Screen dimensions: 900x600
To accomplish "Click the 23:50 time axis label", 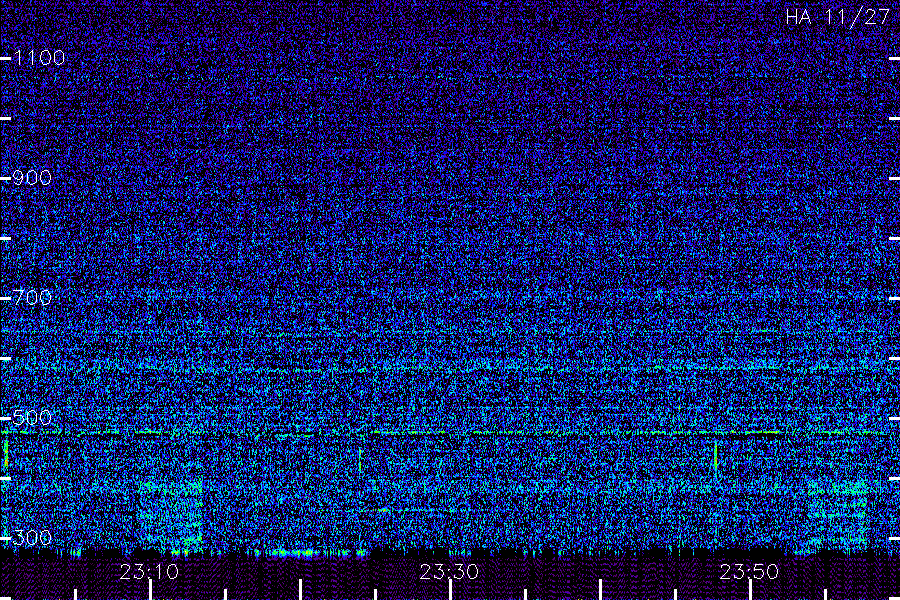I will point(749,572).
